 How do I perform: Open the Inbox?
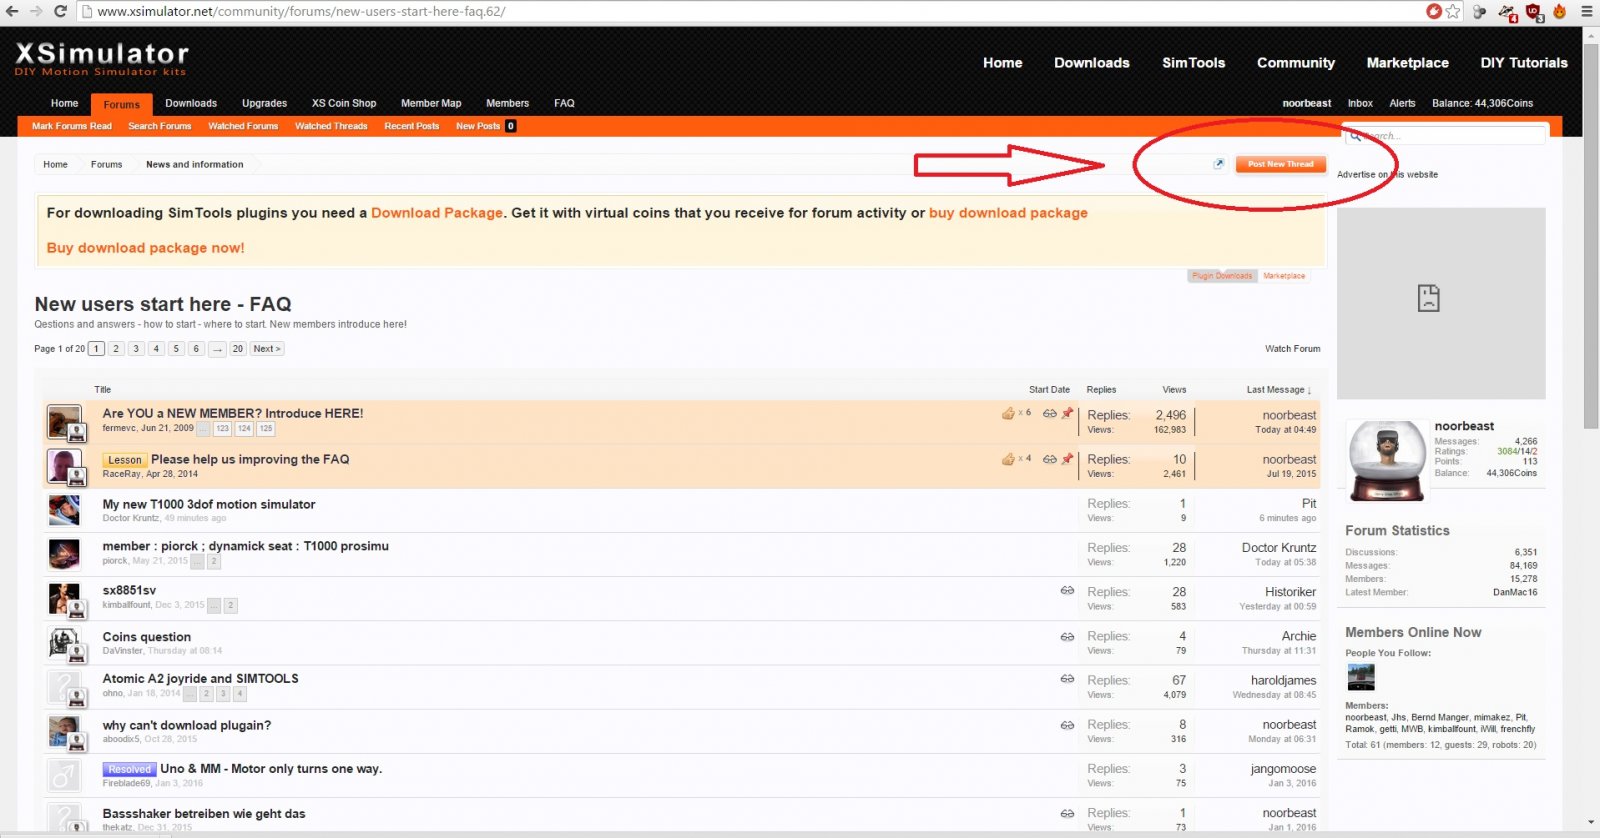pos(1360,103)
